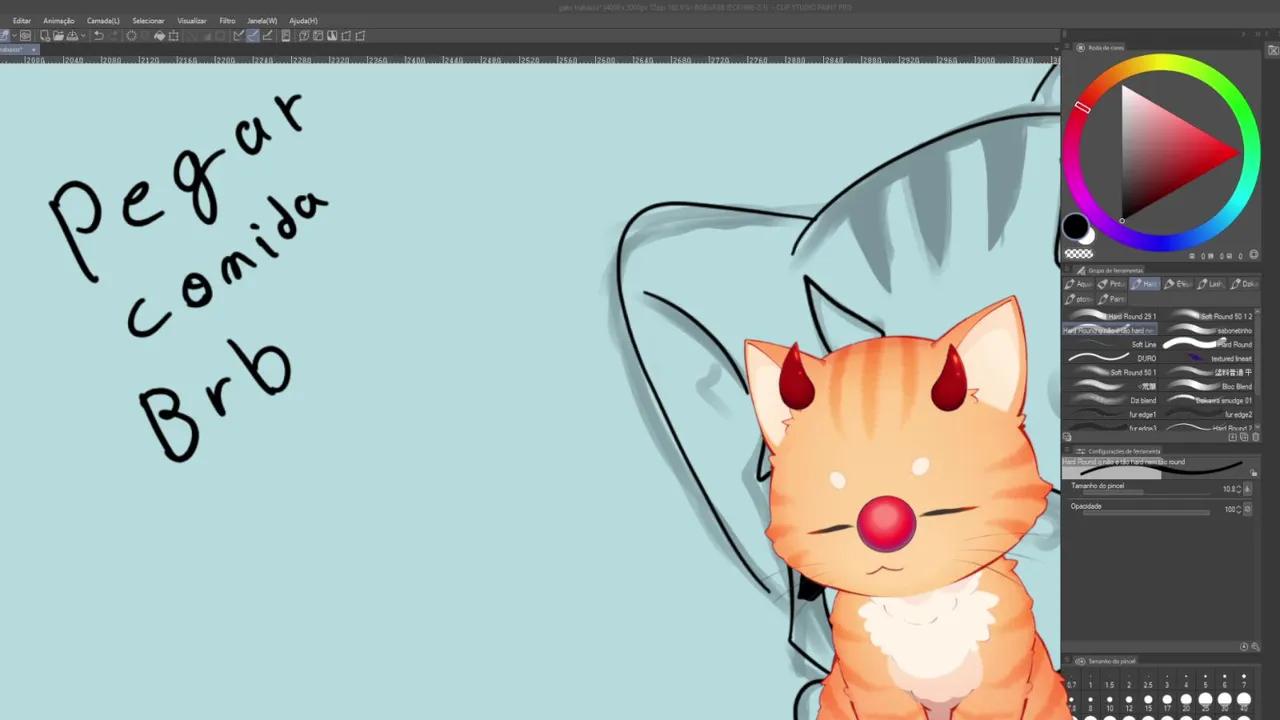
Task: Select the Aqua sub tool group tab
Action: tap(1078, 284)
